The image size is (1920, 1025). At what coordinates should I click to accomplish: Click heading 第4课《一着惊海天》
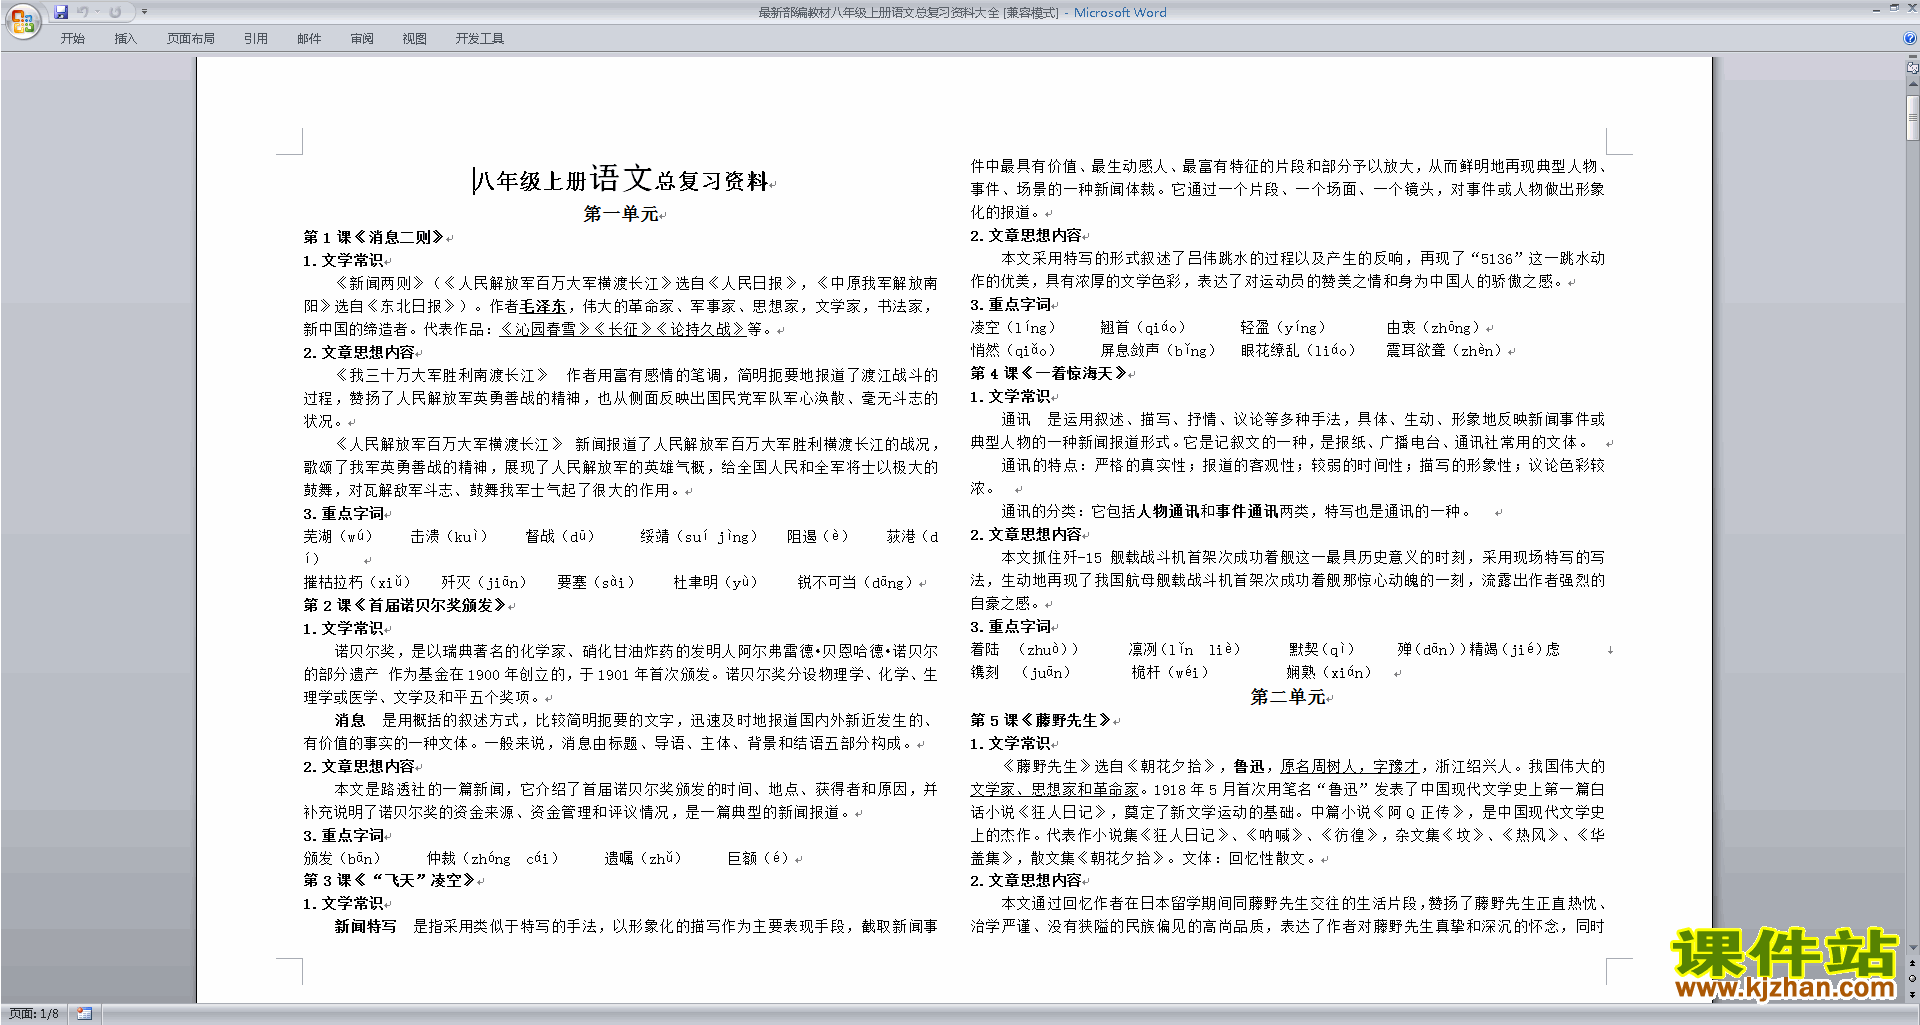pyautogui.click(x=1048, y=373)
